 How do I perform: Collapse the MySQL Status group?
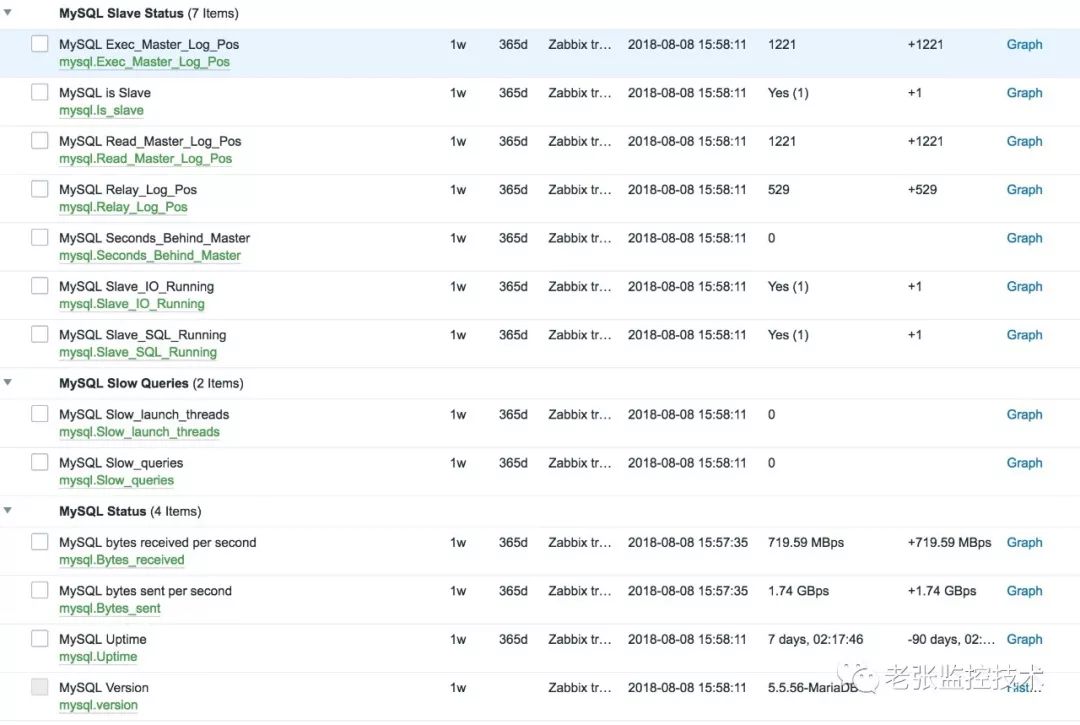coord(8,511)
